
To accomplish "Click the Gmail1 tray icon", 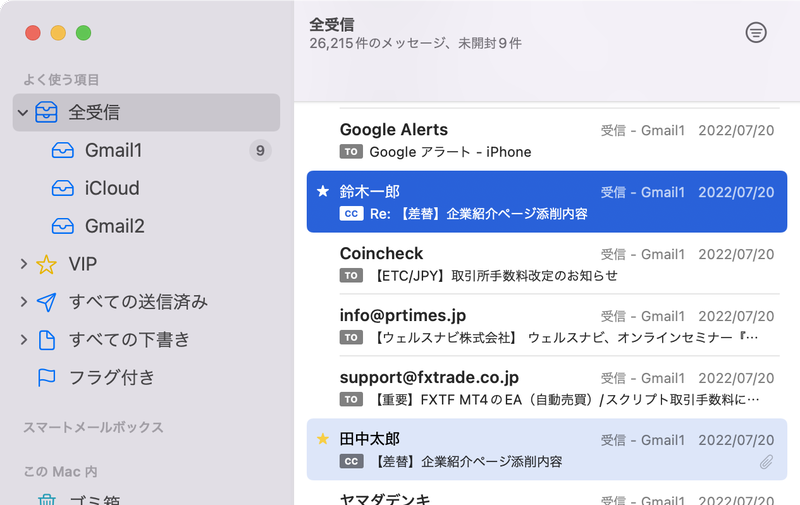I will coord(62,150).
